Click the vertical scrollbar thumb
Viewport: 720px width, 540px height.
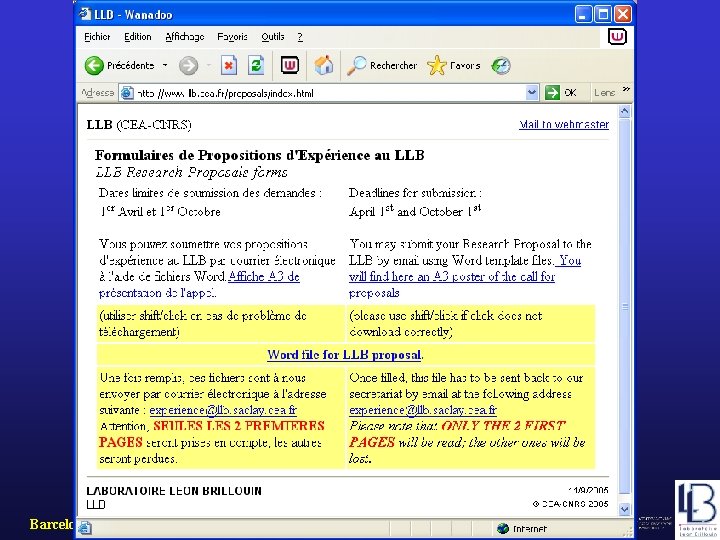pyautogui.click(x=624, y=306)
